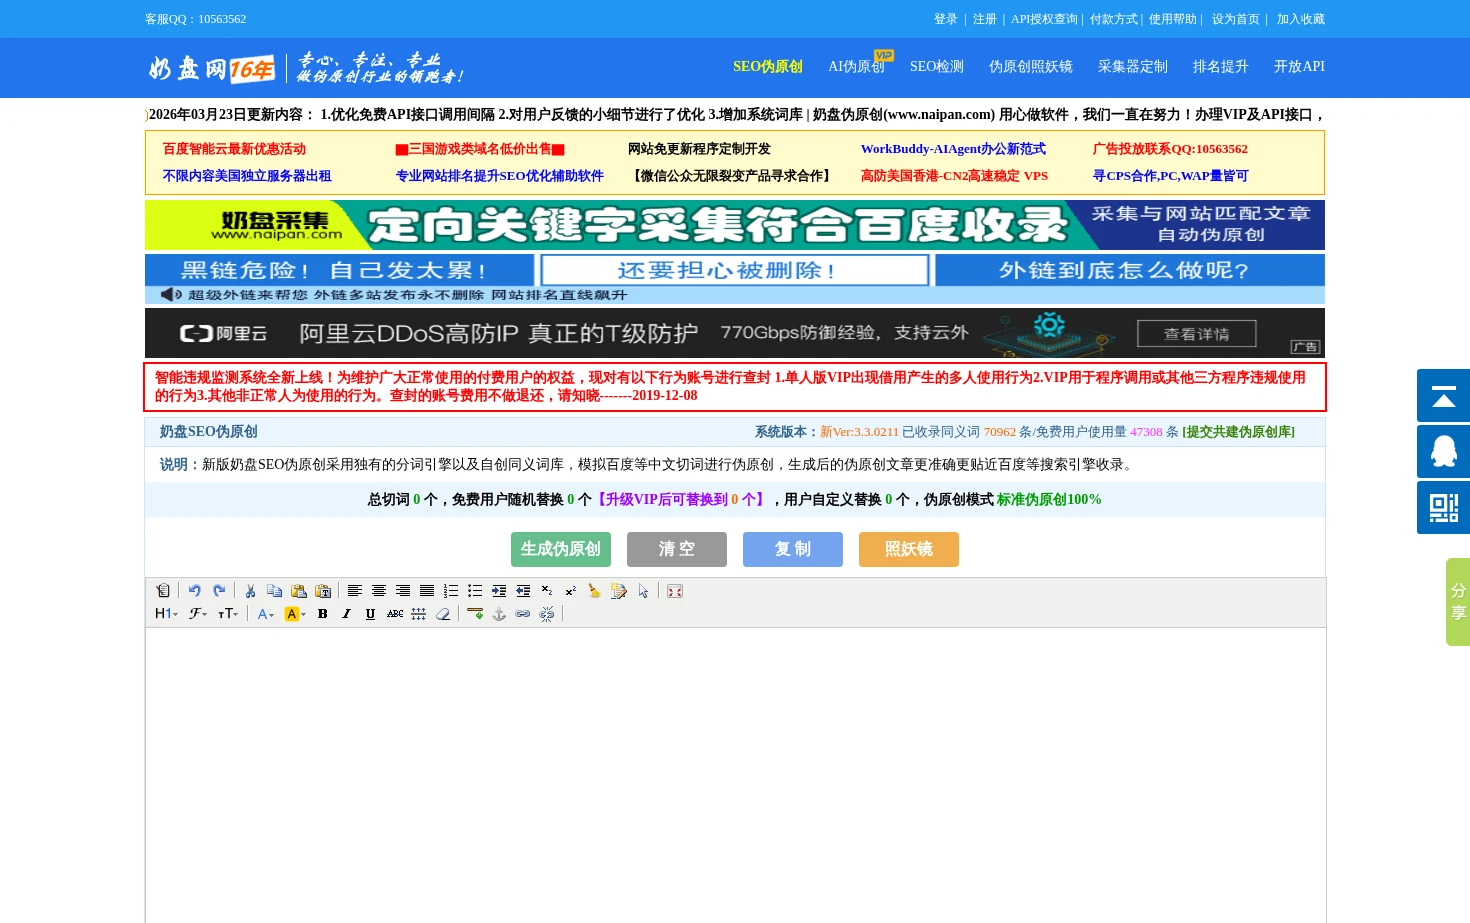This screenshot has height=923, width=1470.
Task: Open the text color picker
Action: click(x=265, y=614)
